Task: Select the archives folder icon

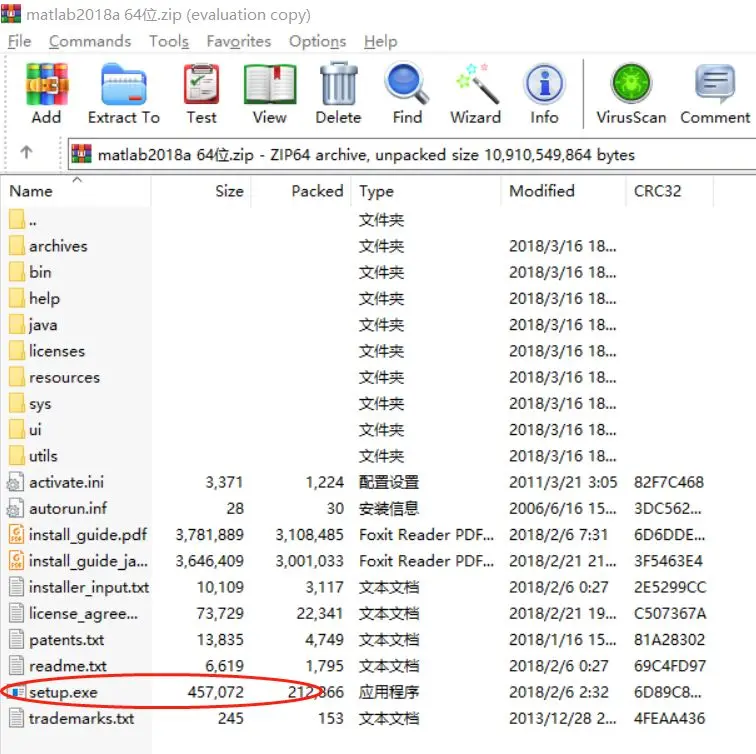Action: coord(16,246)
